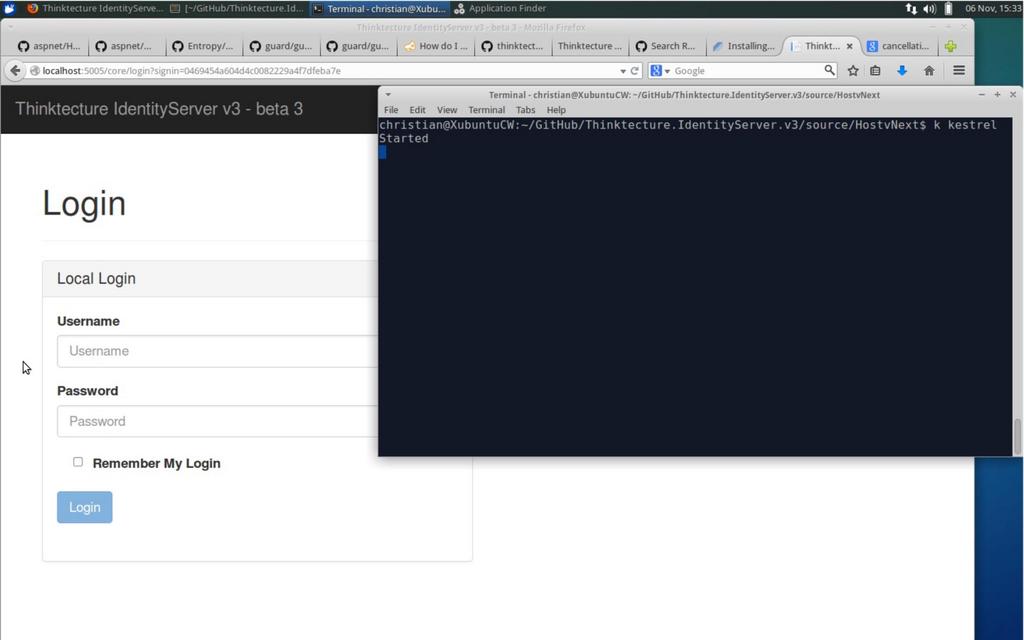The height and width of the screenshot is (640, 1024).
Task: Open the Terminal's Edit menu
Action: (417, 110)
